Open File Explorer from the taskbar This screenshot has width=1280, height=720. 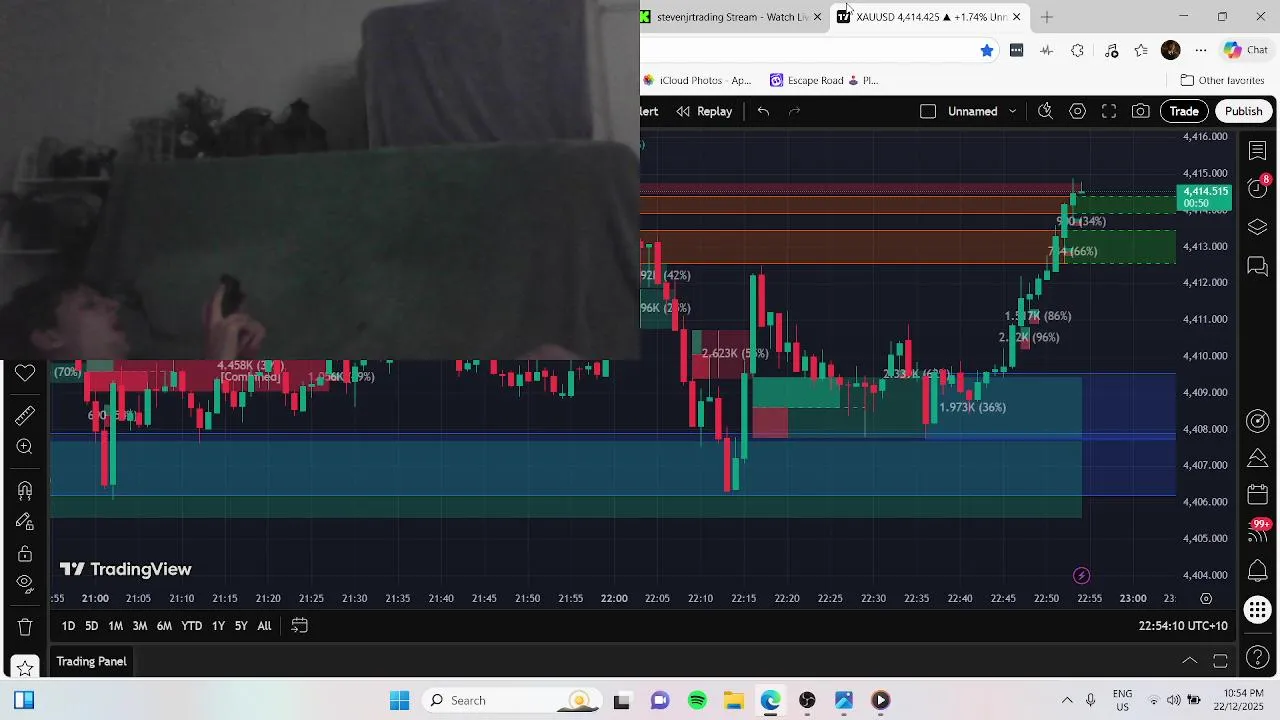[733, 700]
